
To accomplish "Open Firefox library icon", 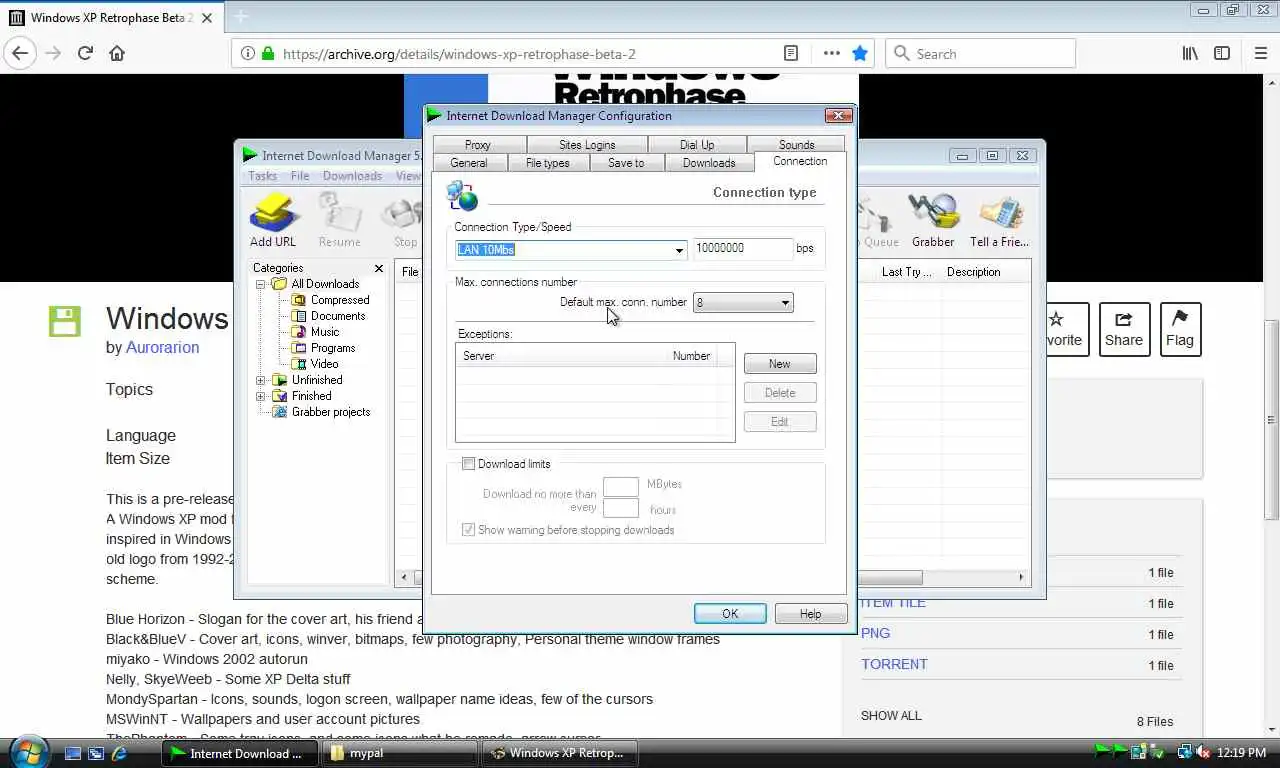I will (1190, 53).
